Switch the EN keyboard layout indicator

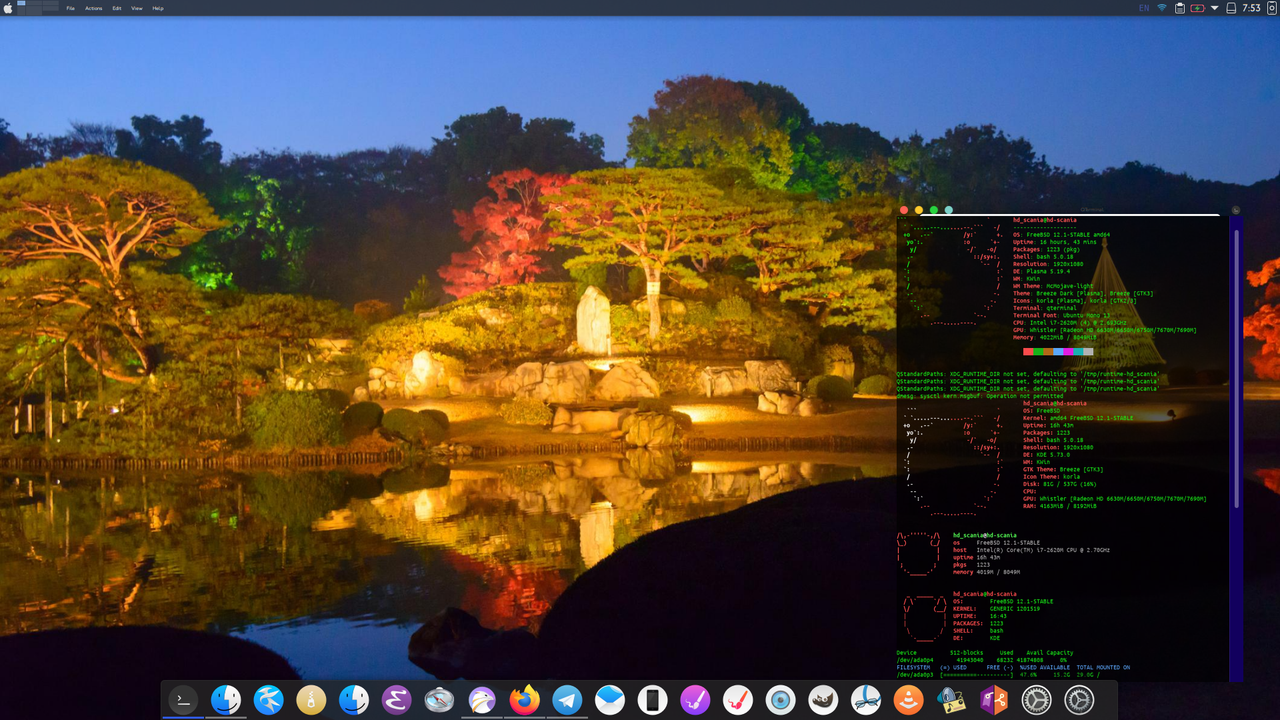[x=1144, y=8]
